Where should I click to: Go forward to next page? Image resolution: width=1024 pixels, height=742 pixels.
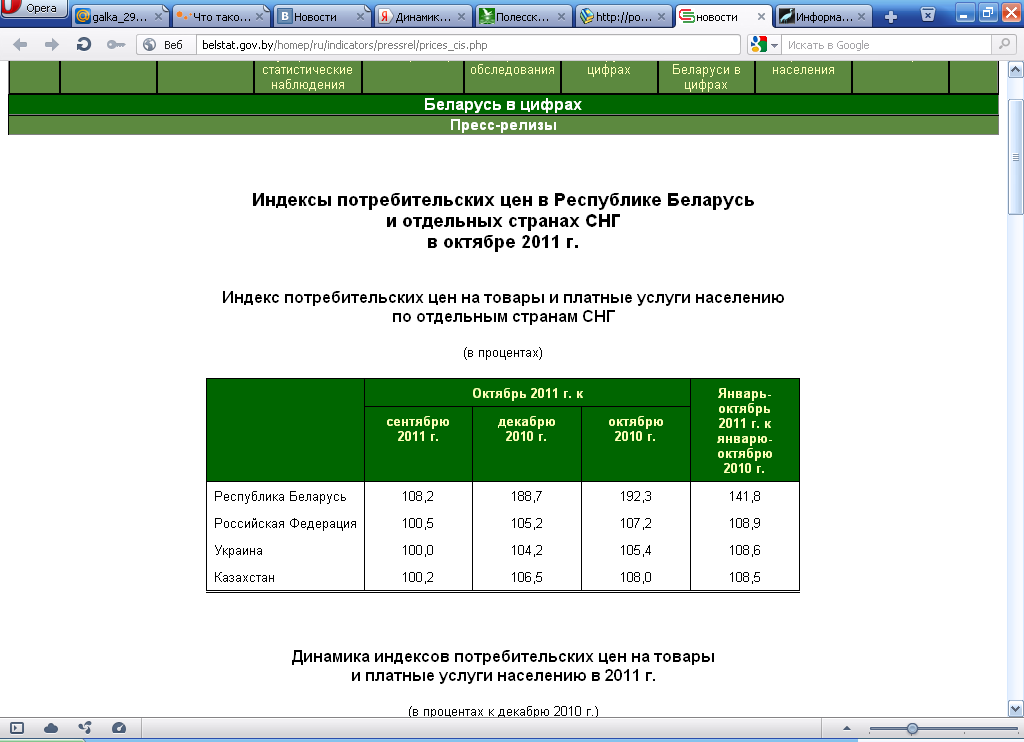tap(52, 44)
